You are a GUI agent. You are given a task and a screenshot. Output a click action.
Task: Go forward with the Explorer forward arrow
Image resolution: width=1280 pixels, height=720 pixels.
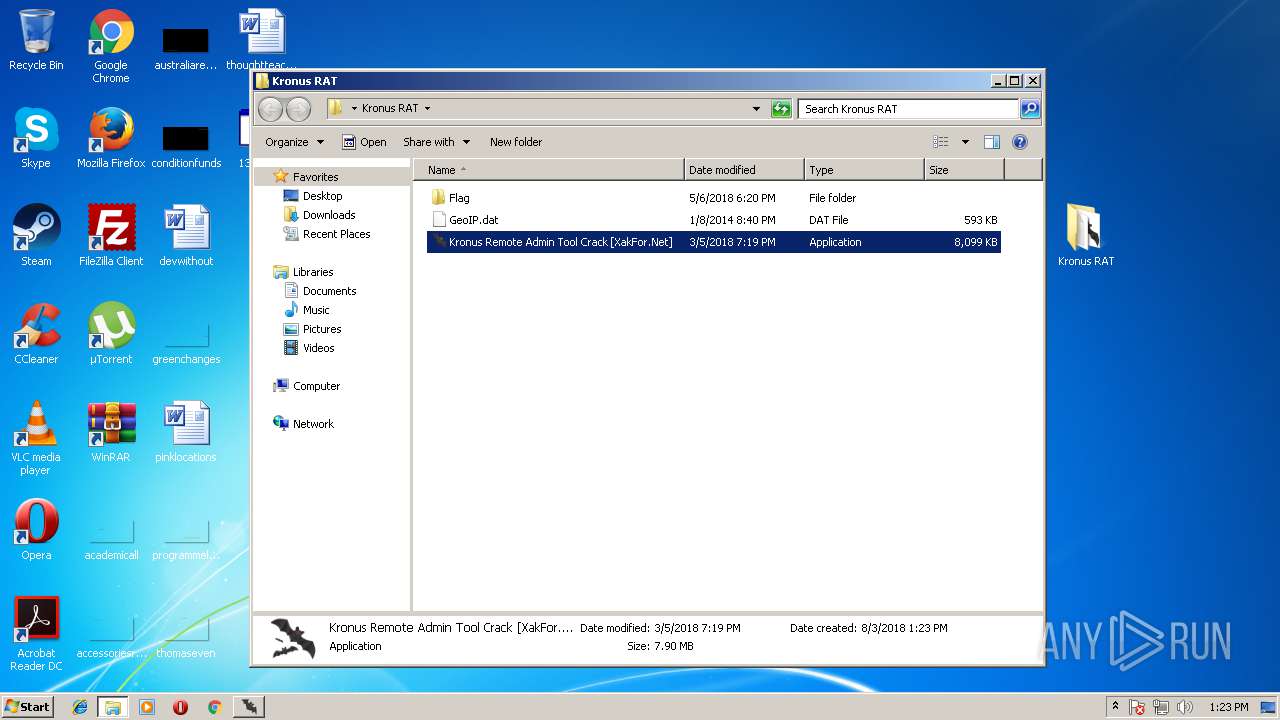tap(298, 109)
